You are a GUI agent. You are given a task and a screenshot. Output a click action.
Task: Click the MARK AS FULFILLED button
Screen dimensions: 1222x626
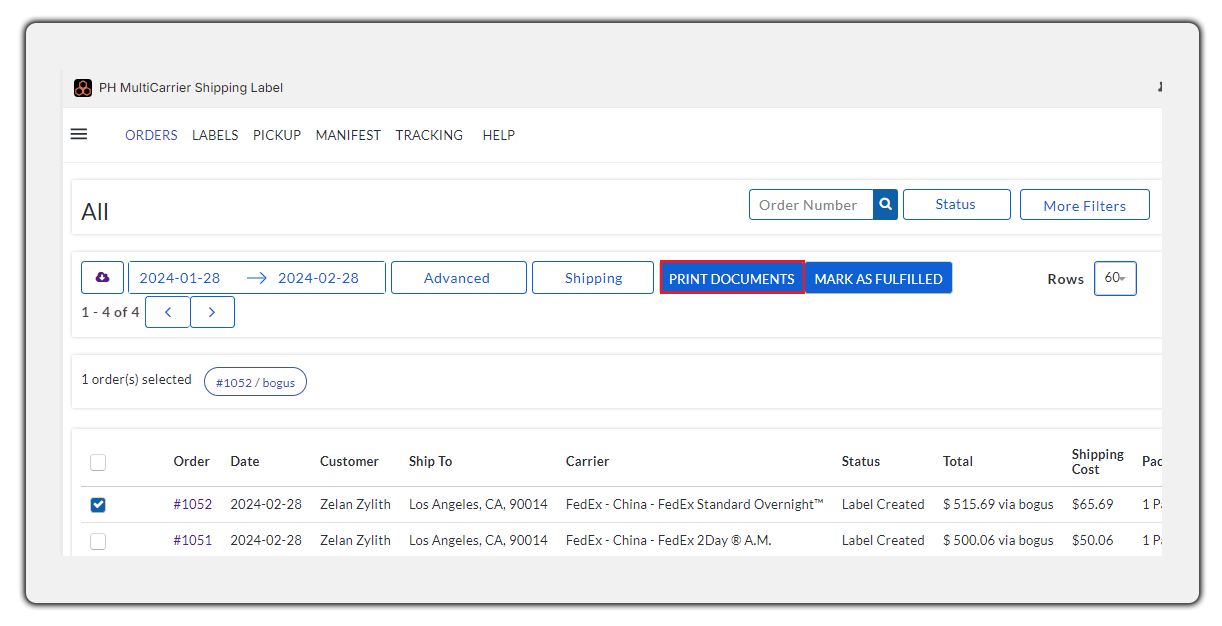pos(878,278)
